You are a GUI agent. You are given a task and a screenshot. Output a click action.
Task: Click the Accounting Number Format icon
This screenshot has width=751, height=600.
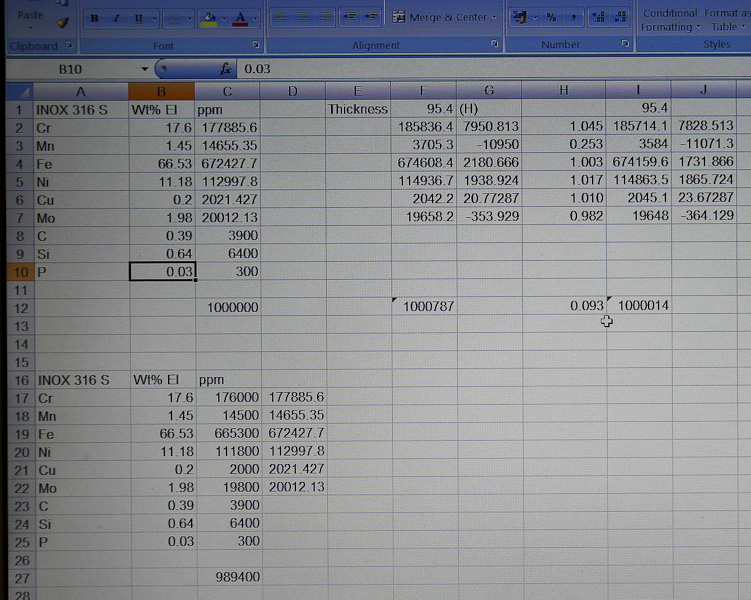(519, 18)
